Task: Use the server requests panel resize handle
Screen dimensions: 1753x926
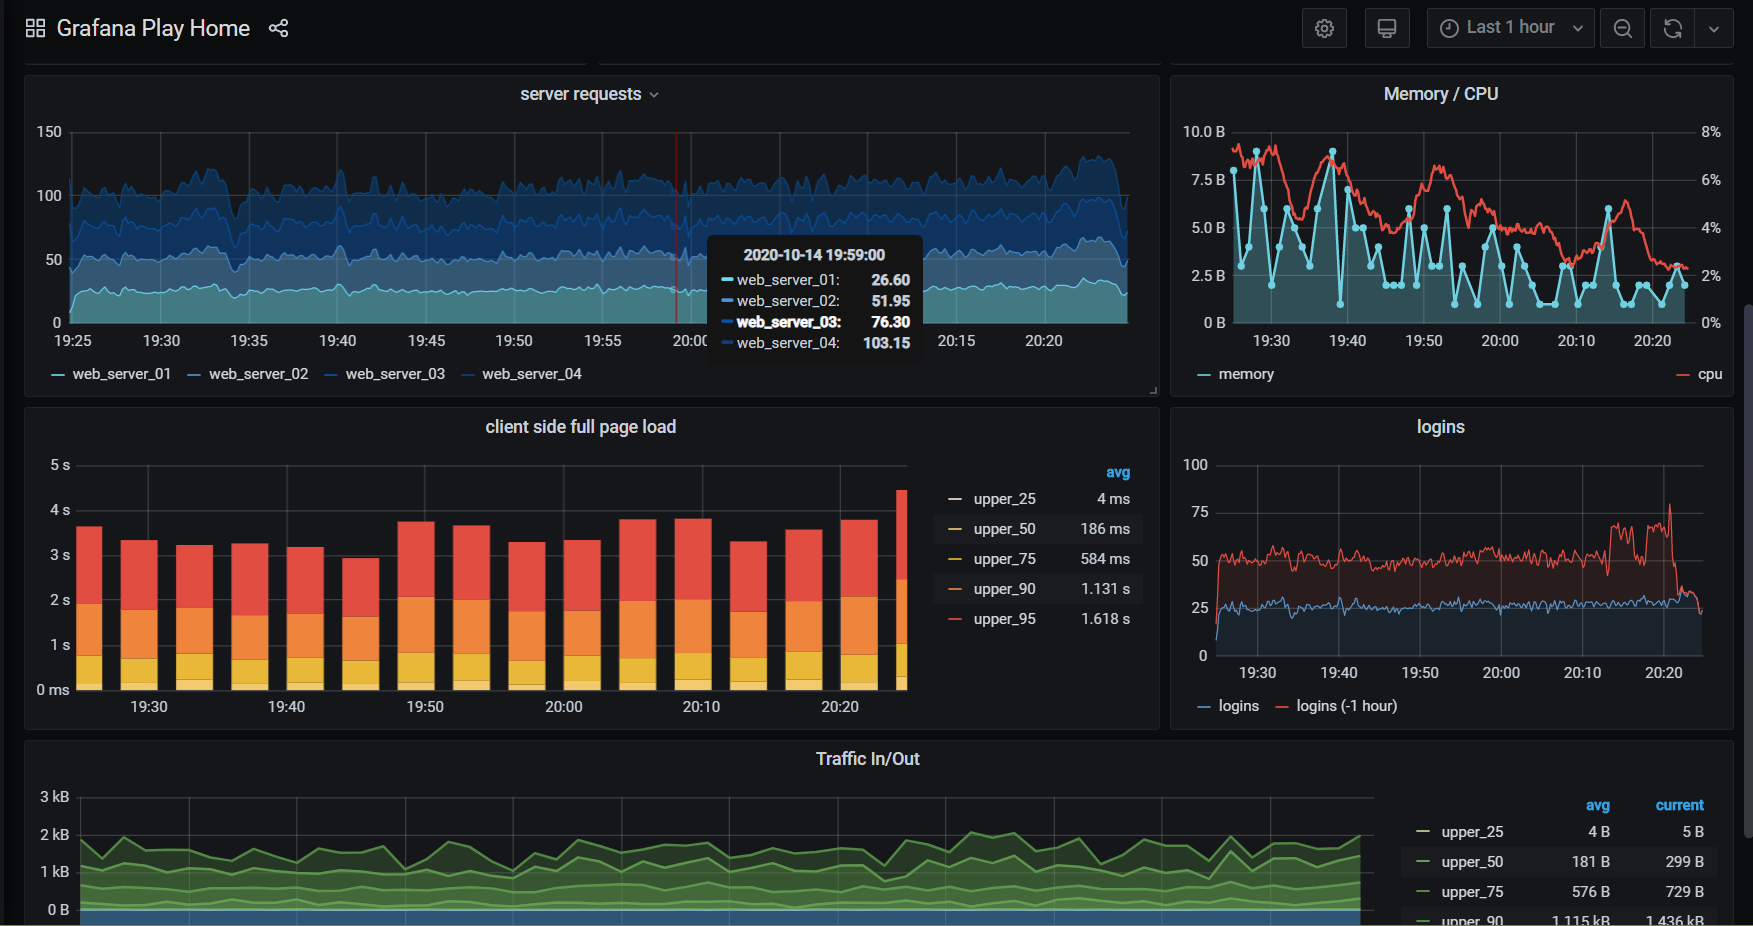Action: tap(1153, 390)
